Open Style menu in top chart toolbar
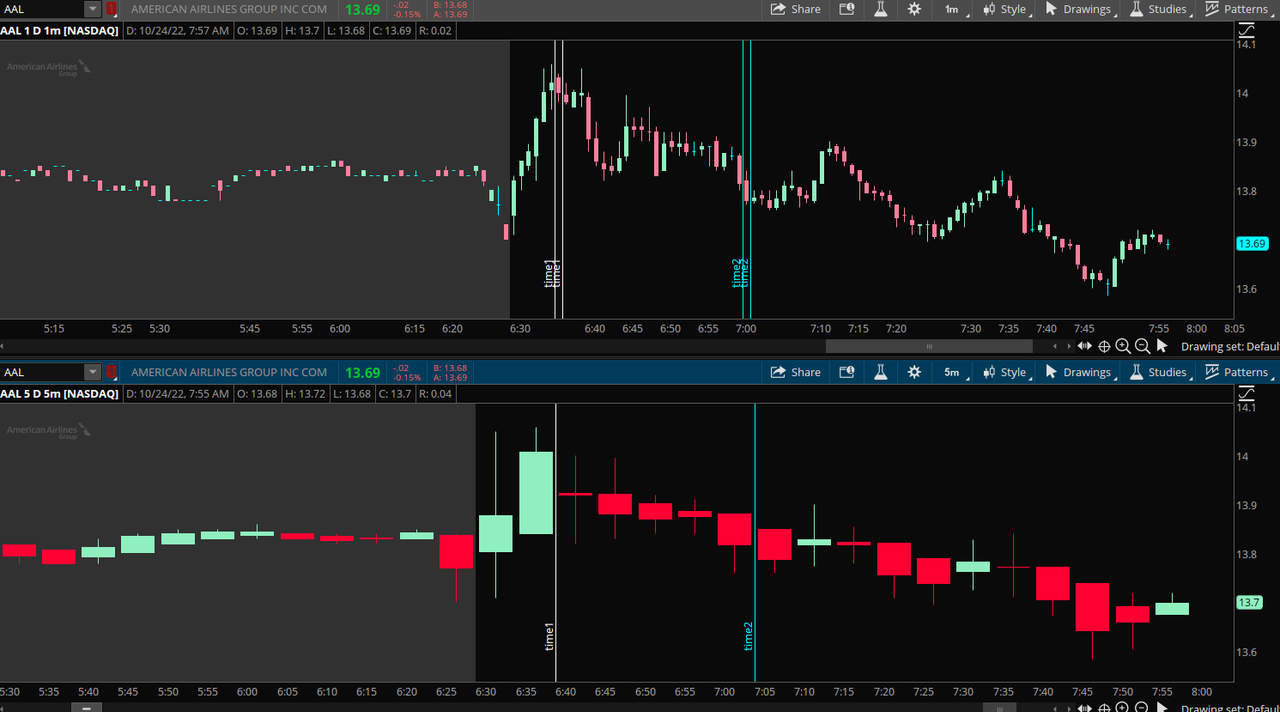The width and height of the screenshot is (1280, 712). tap(1005, 9)
